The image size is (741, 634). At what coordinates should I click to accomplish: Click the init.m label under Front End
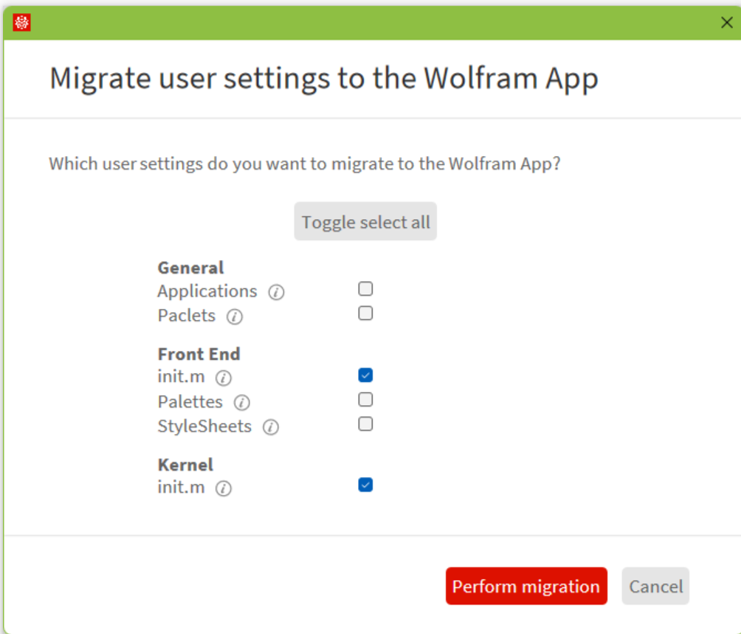(x=181, y=377)
